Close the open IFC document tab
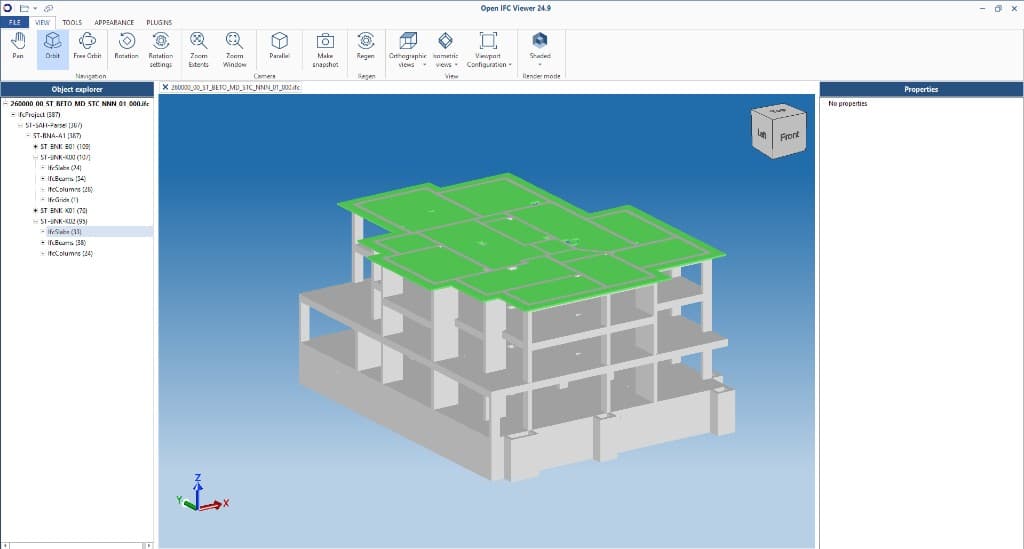This screenshot has height=549, width=1024. click(x=165, y=87)
